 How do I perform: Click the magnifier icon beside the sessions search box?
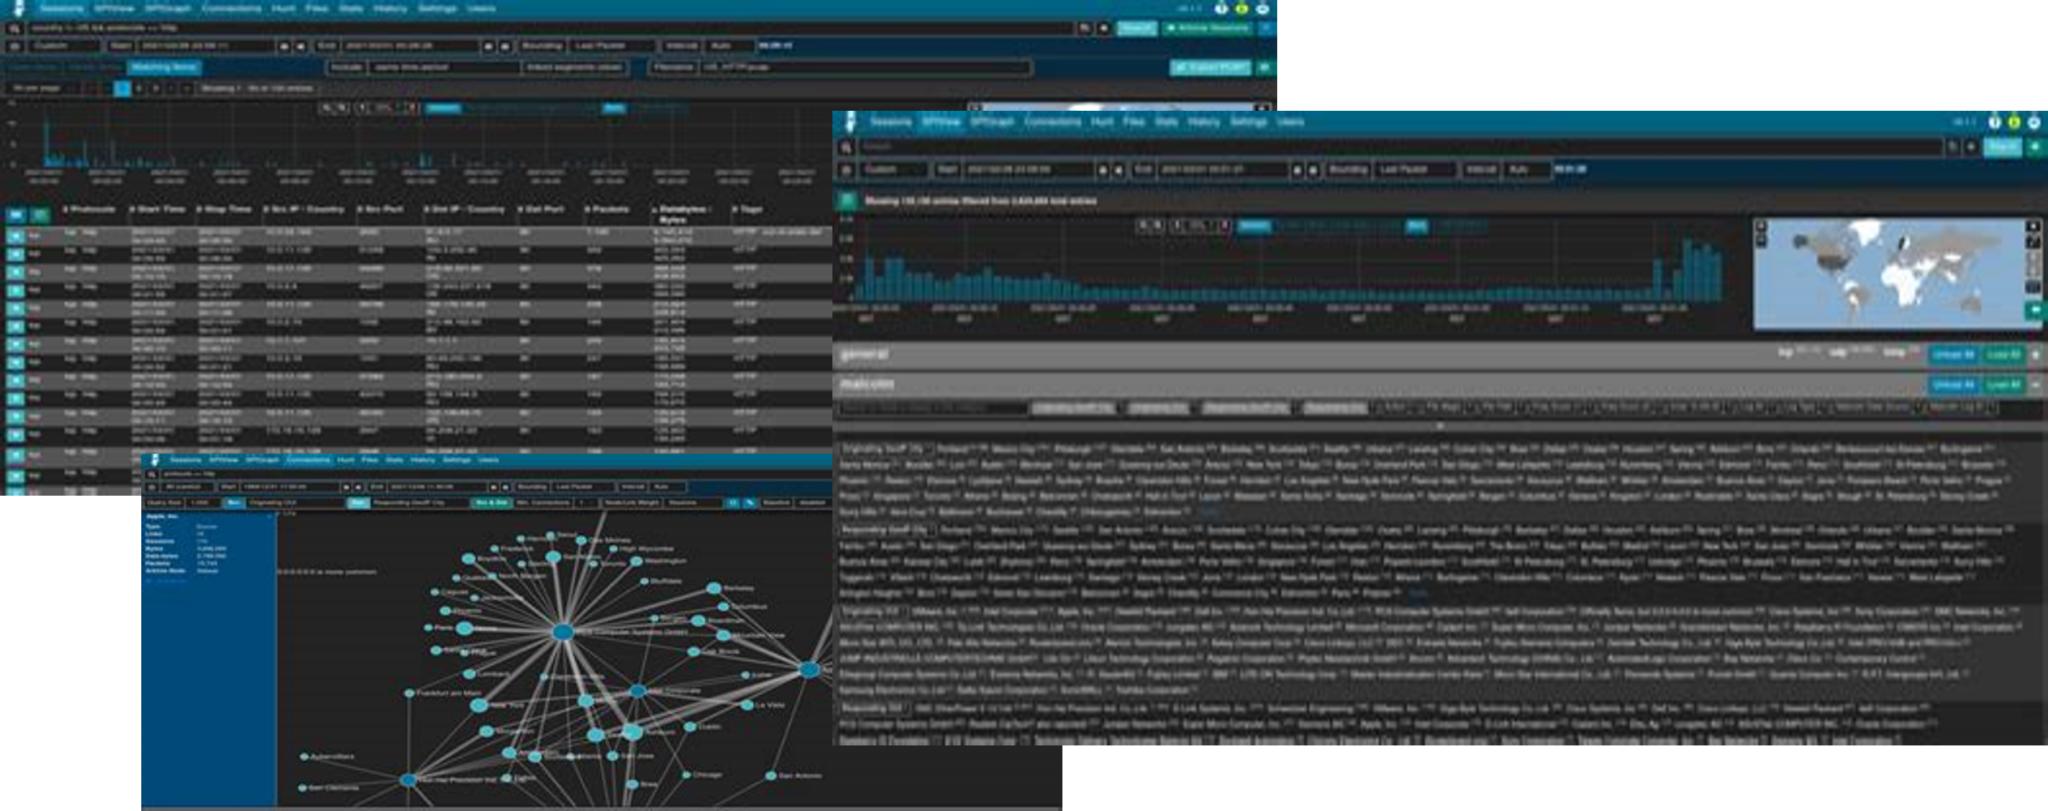(x=14, y=29)
